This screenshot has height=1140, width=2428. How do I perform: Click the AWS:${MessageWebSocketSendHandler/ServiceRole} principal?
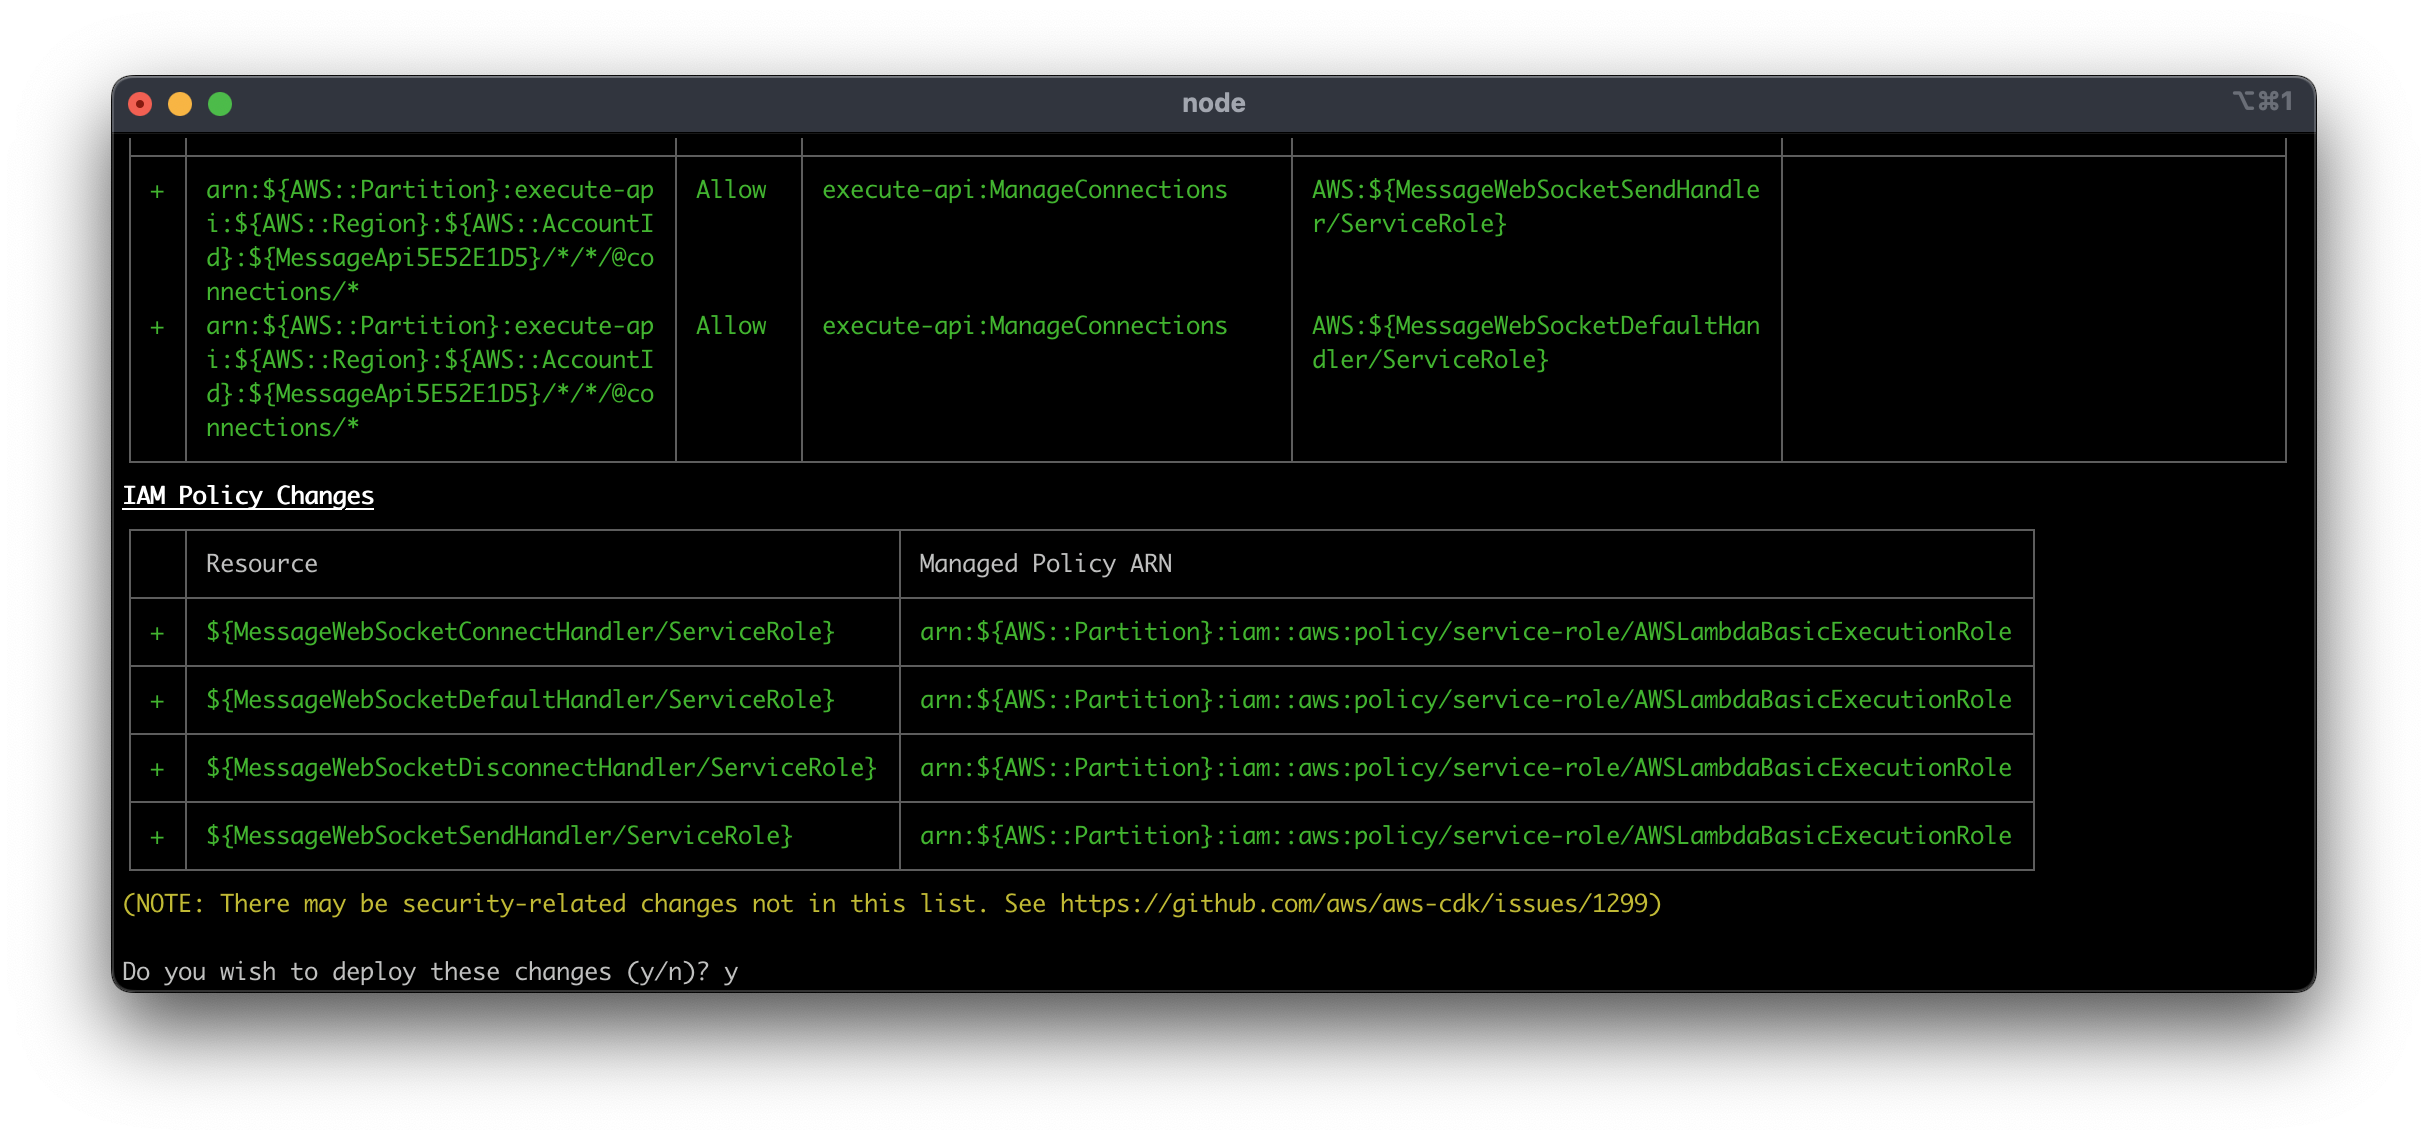click(1535, 207)
